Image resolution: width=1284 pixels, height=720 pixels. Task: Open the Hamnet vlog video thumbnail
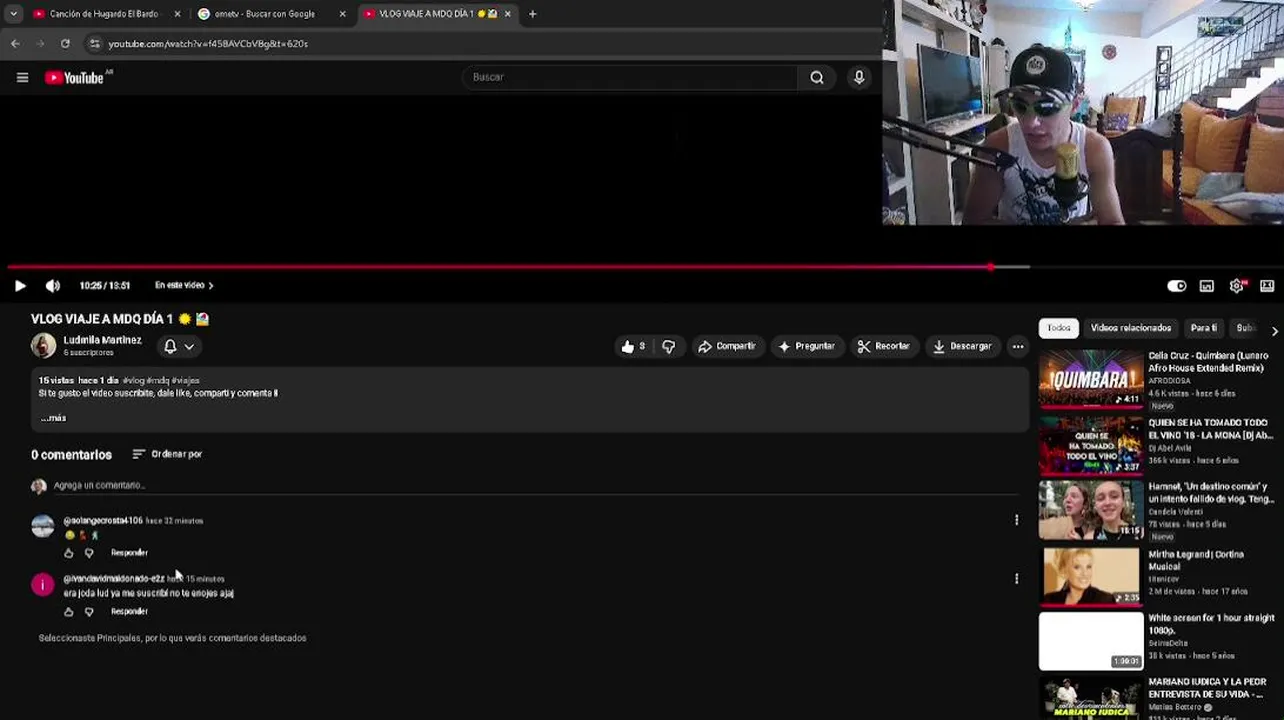pyautogui.click(x=1091, y=510)
